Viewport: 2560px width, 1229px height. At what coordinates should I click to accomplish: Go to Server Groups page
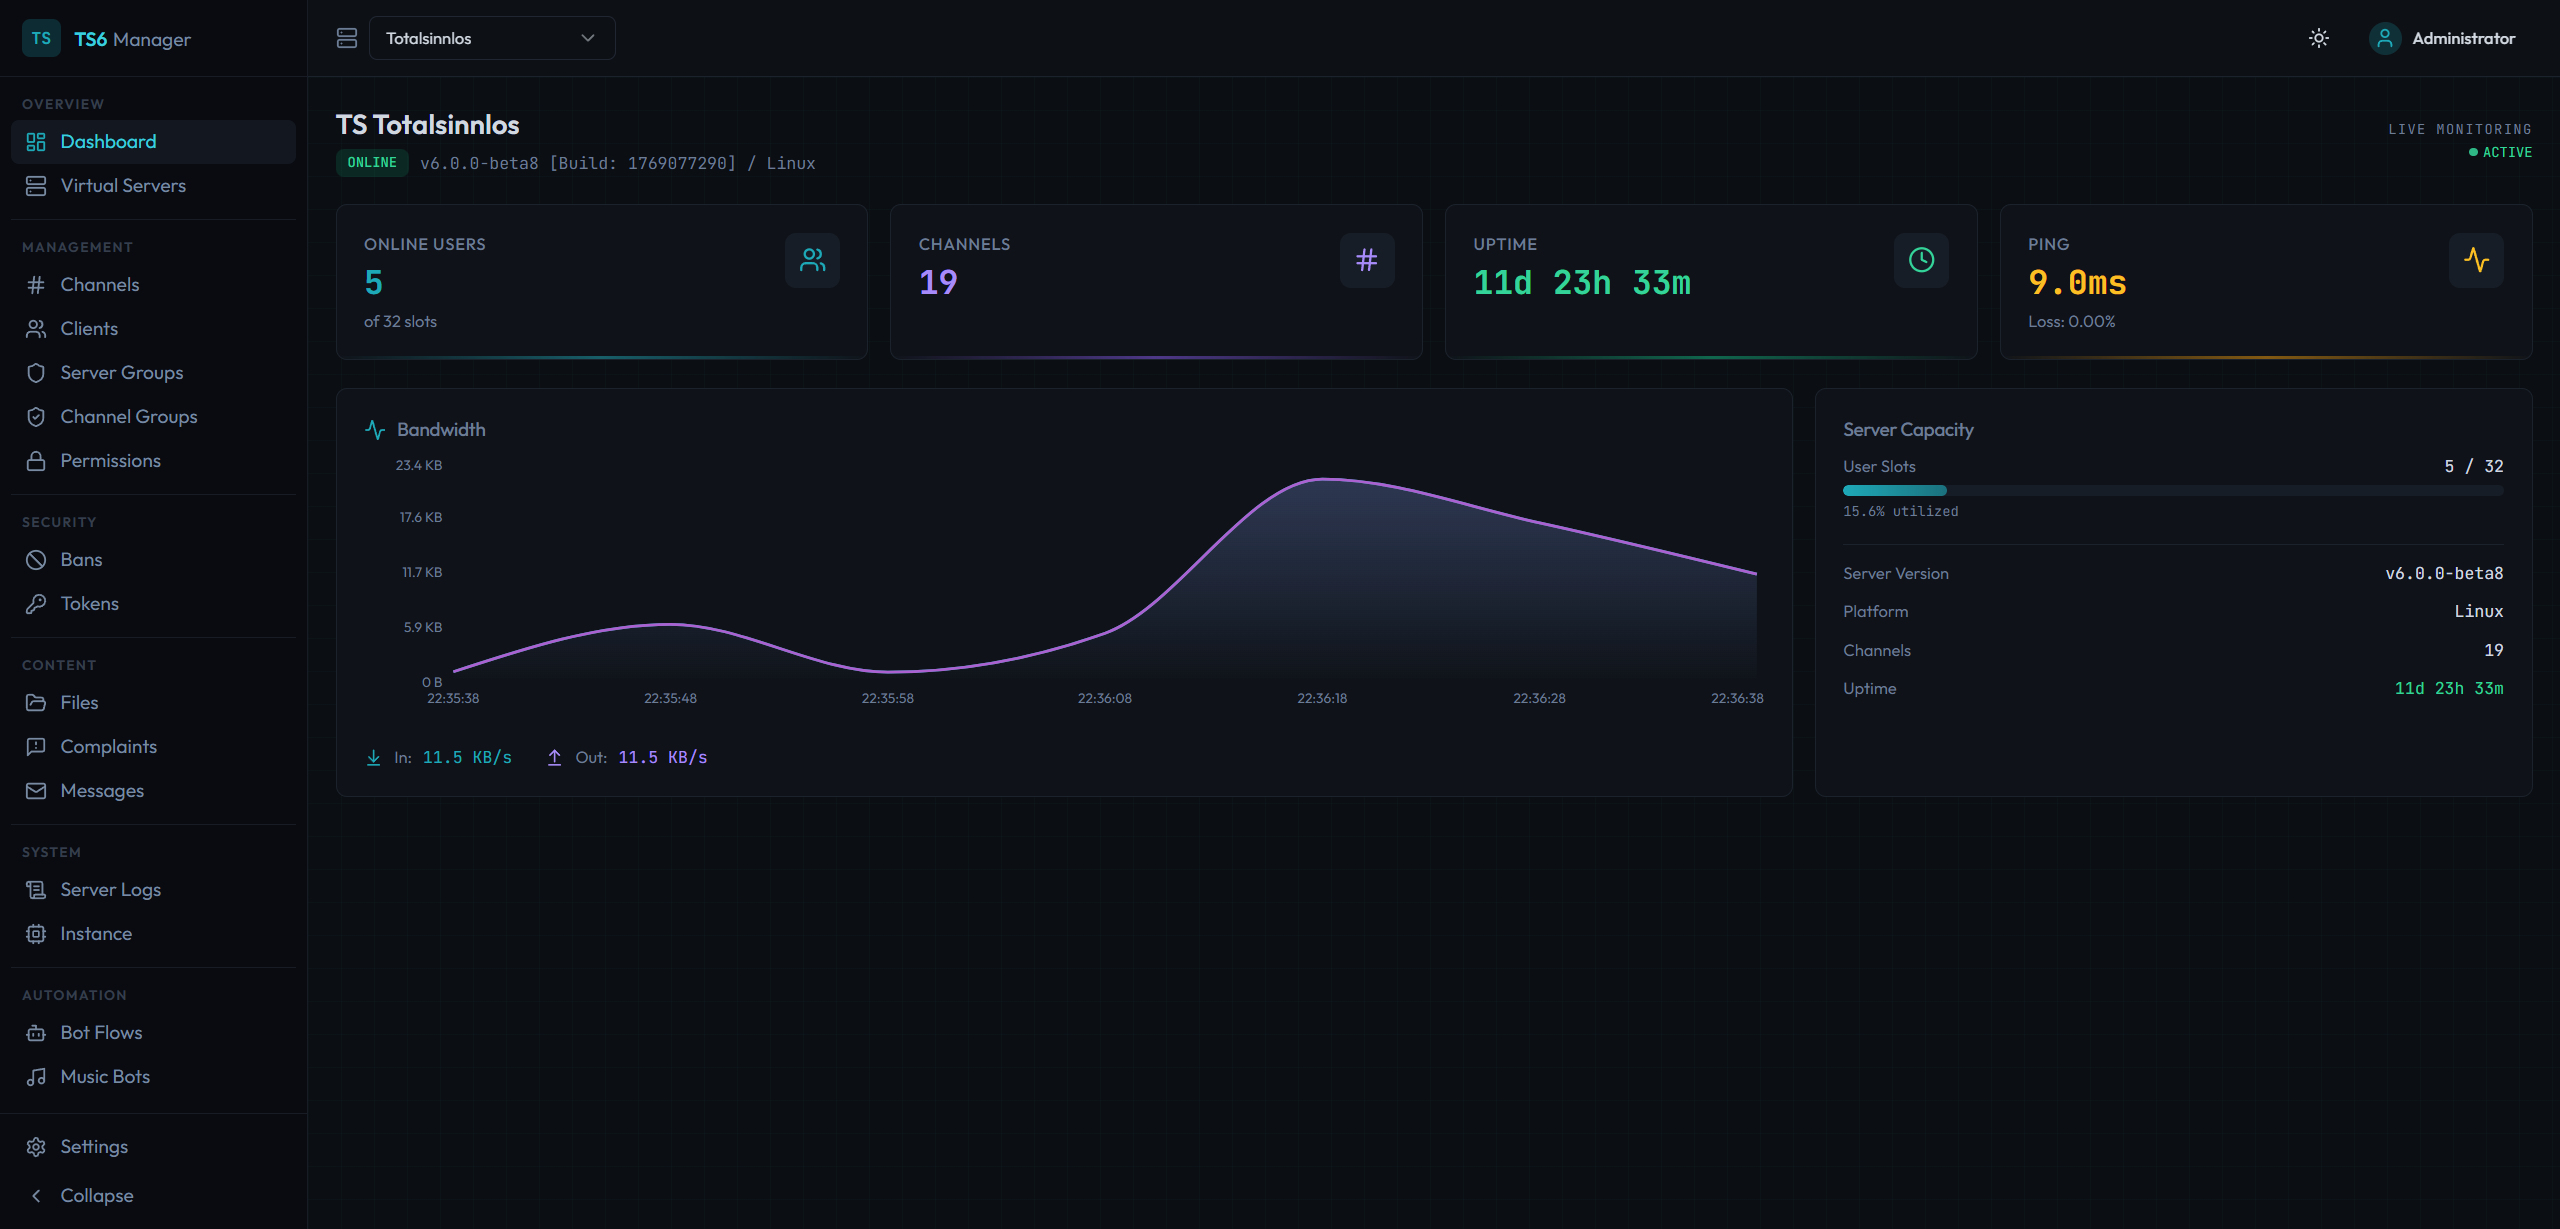tap(122, 373)
